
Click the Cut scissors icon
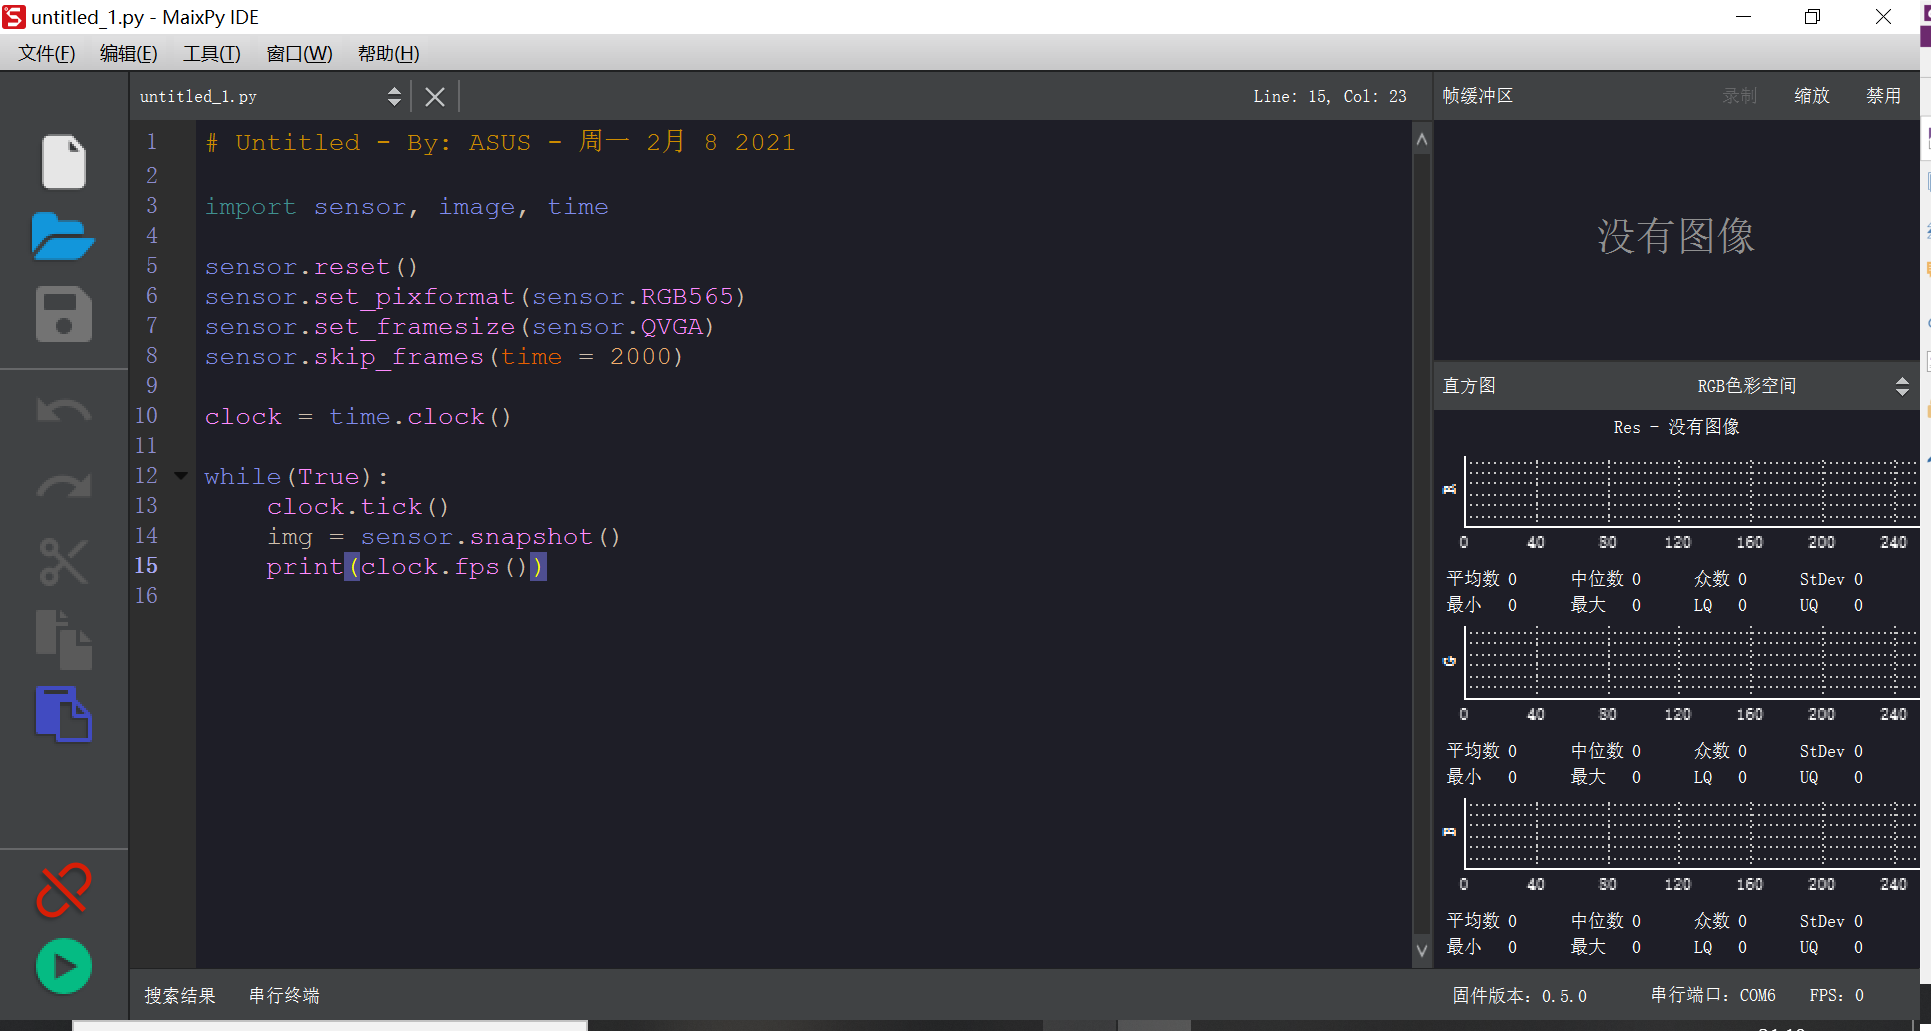(64, 561)
